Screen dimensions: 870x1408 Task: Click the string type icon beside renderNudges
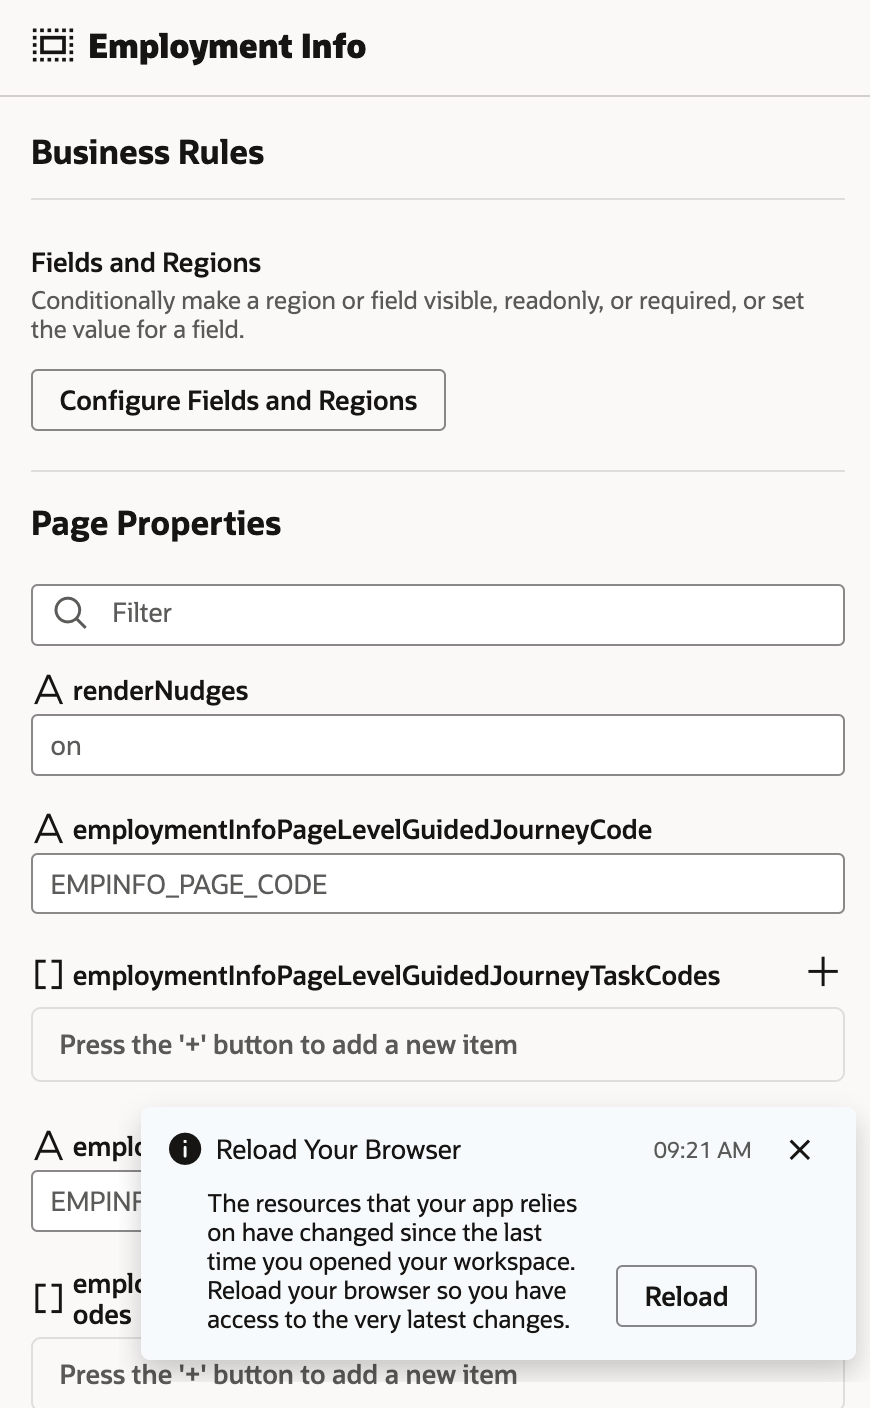point(48,690)
